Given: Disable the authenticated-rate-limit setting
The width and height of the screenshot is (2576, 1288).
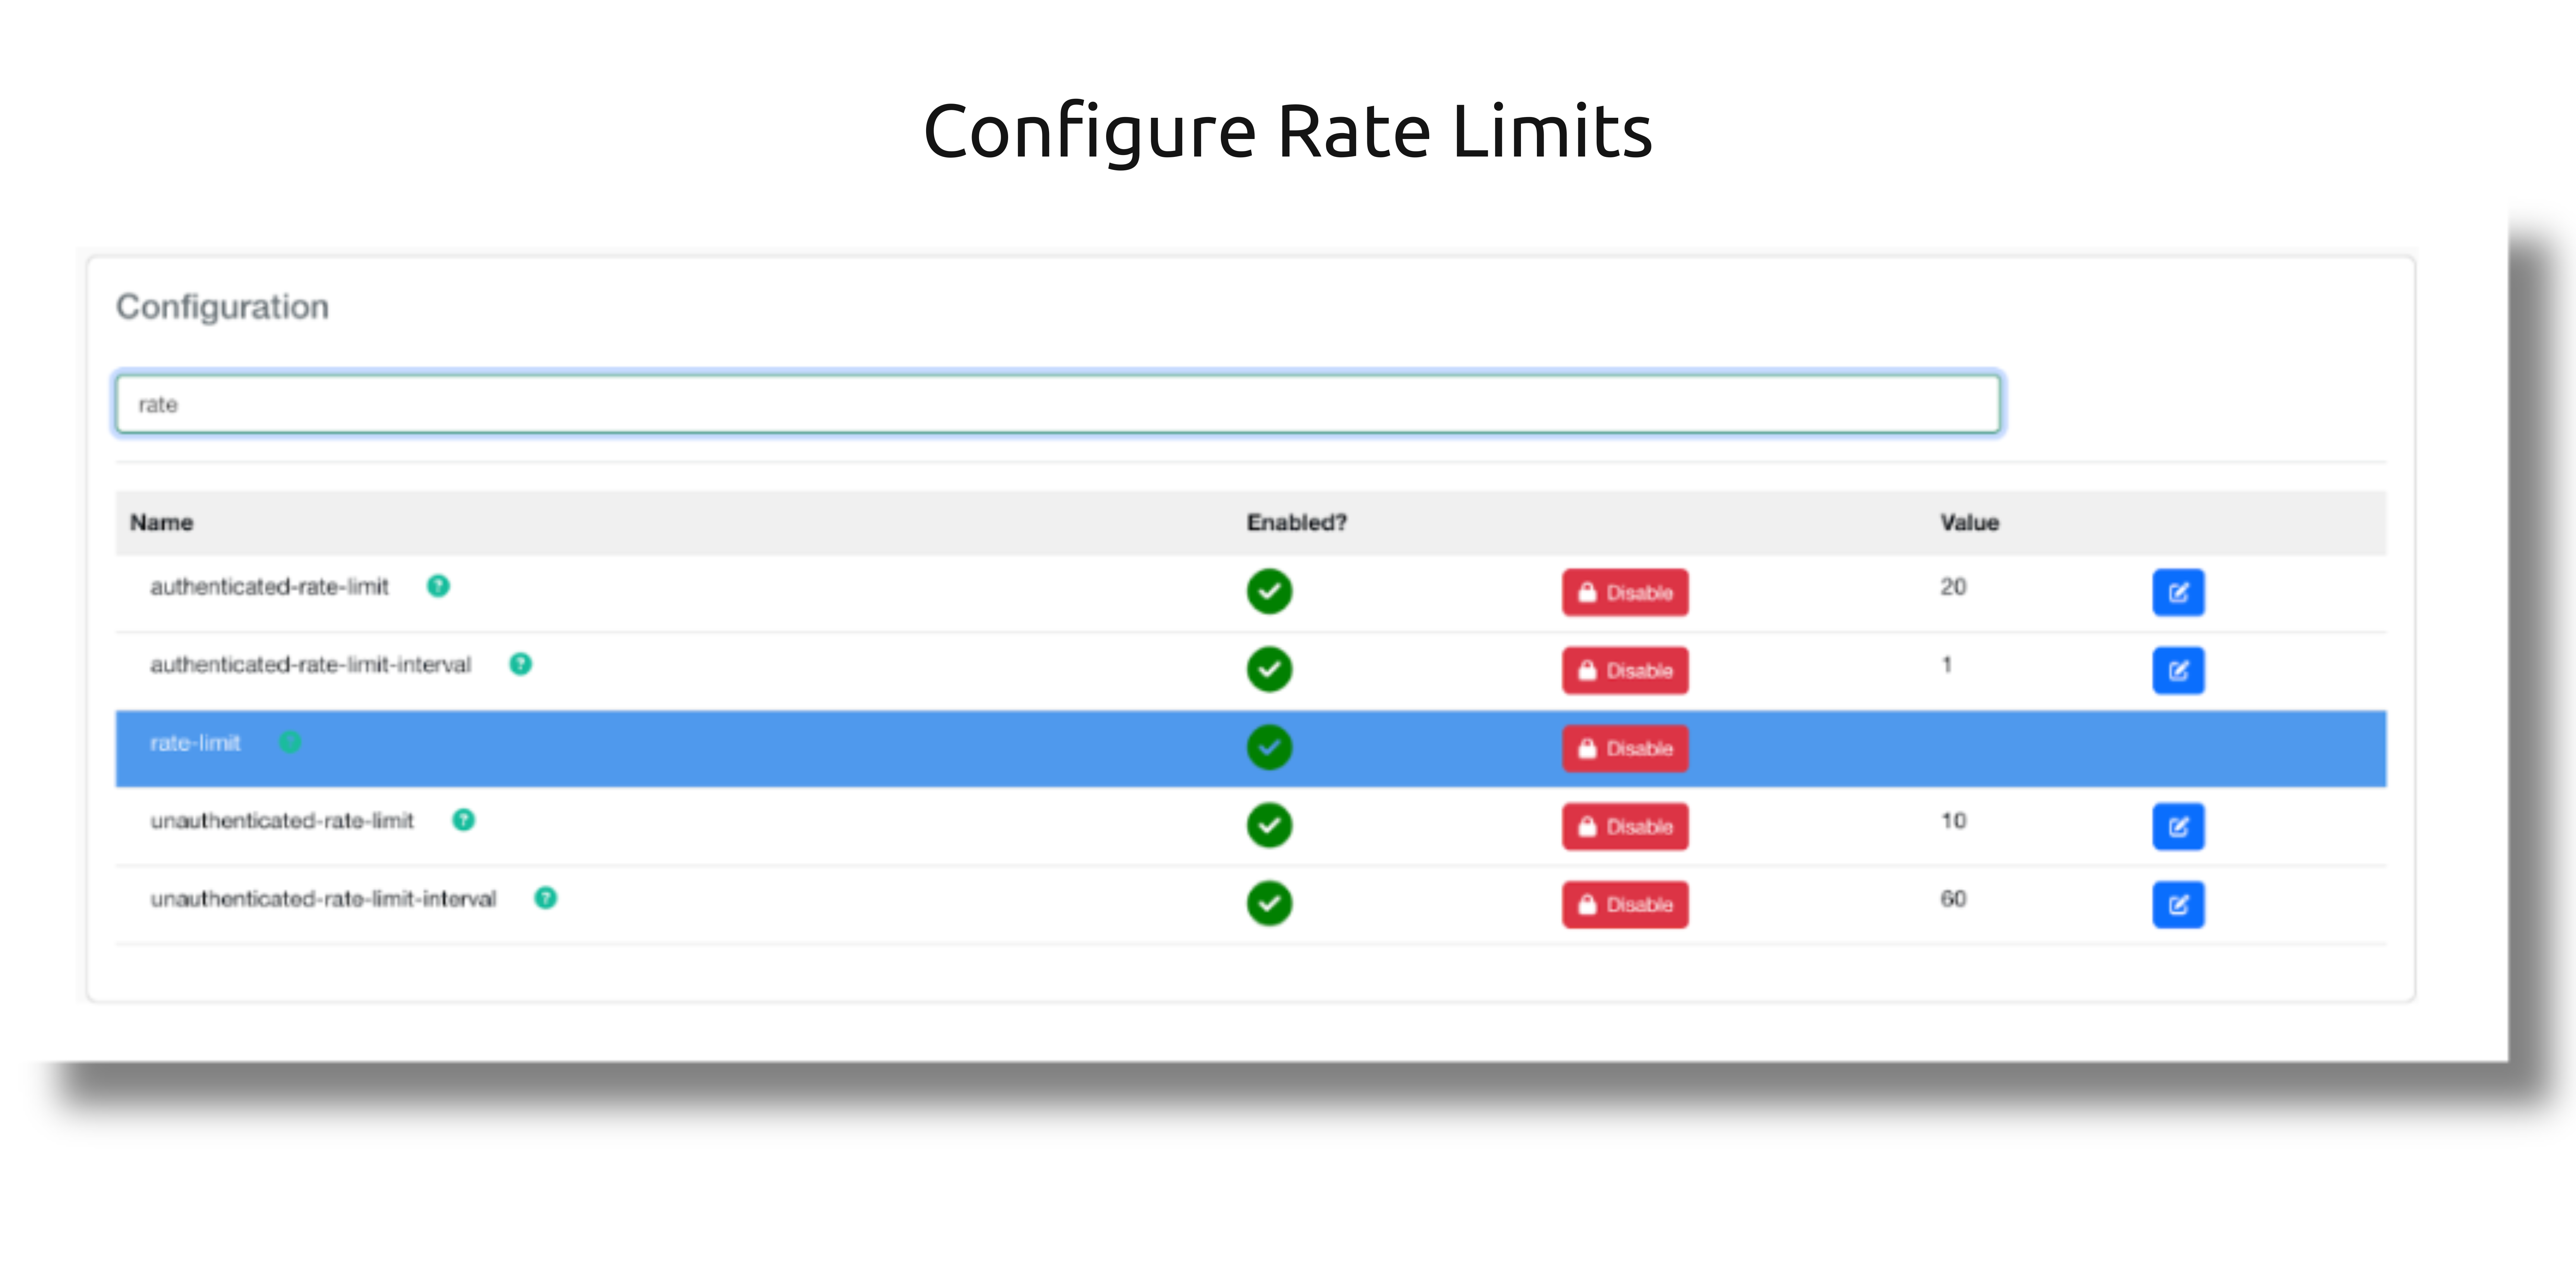Looking at the screenshot, I should 1624,593.
